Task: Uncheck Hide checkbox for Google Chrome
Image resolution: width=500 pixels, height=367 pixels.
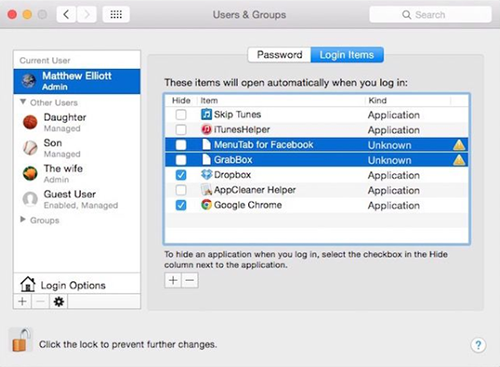Action: tap(181, 205)
